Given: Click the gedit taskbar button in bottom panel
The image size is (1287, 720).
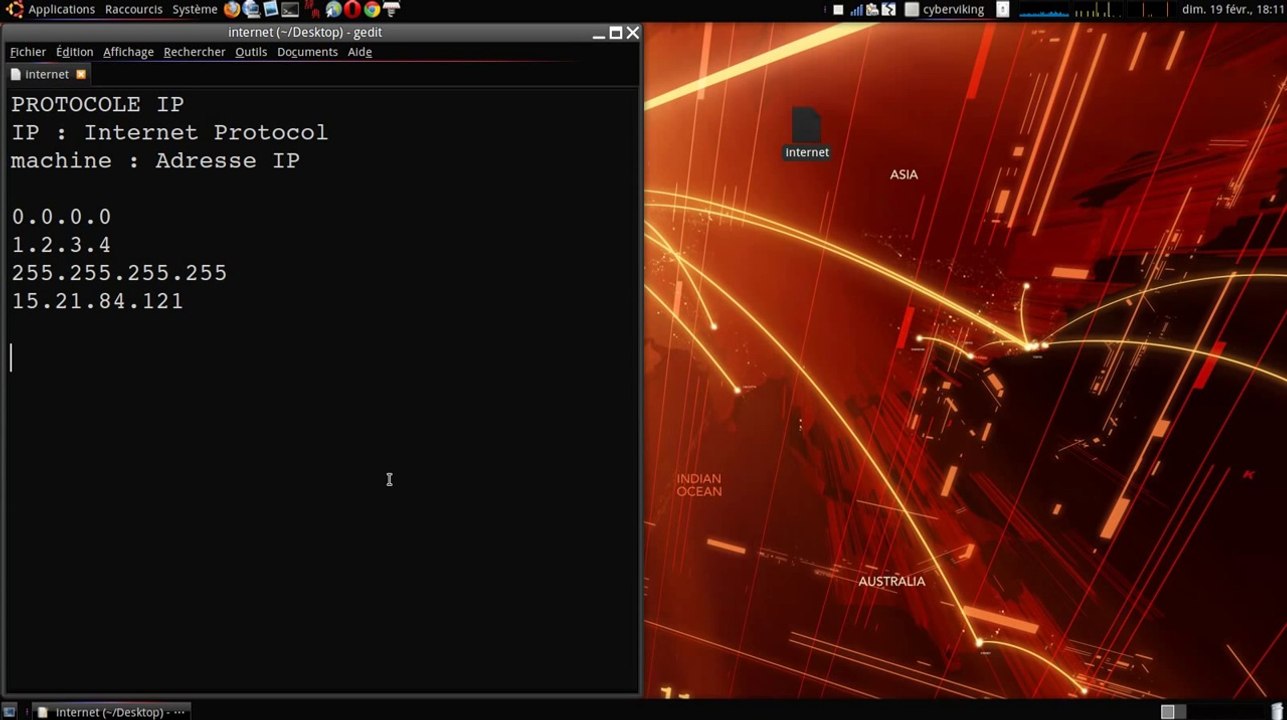Looking at the screenshot, I should pyautogui.click(x=110, y=712).
